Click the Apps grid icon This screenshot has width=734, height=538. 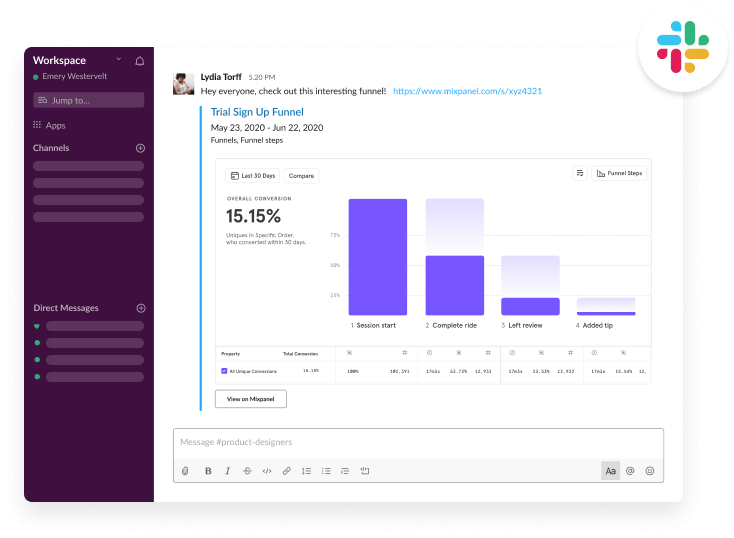(x=37, y=125)
